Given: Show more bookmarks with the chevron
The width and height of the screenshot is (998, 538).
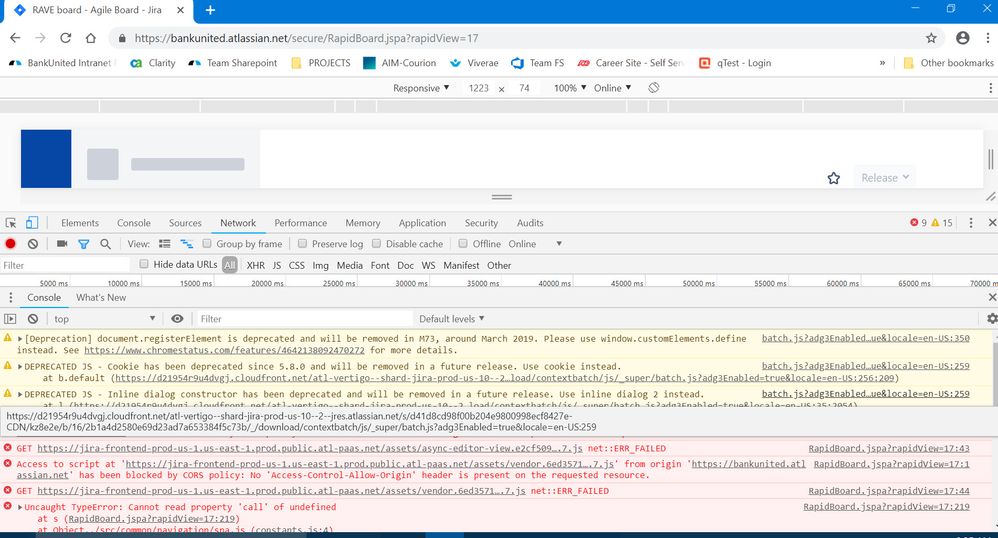Looking at the screenshot, I should [x=882, y=63].
